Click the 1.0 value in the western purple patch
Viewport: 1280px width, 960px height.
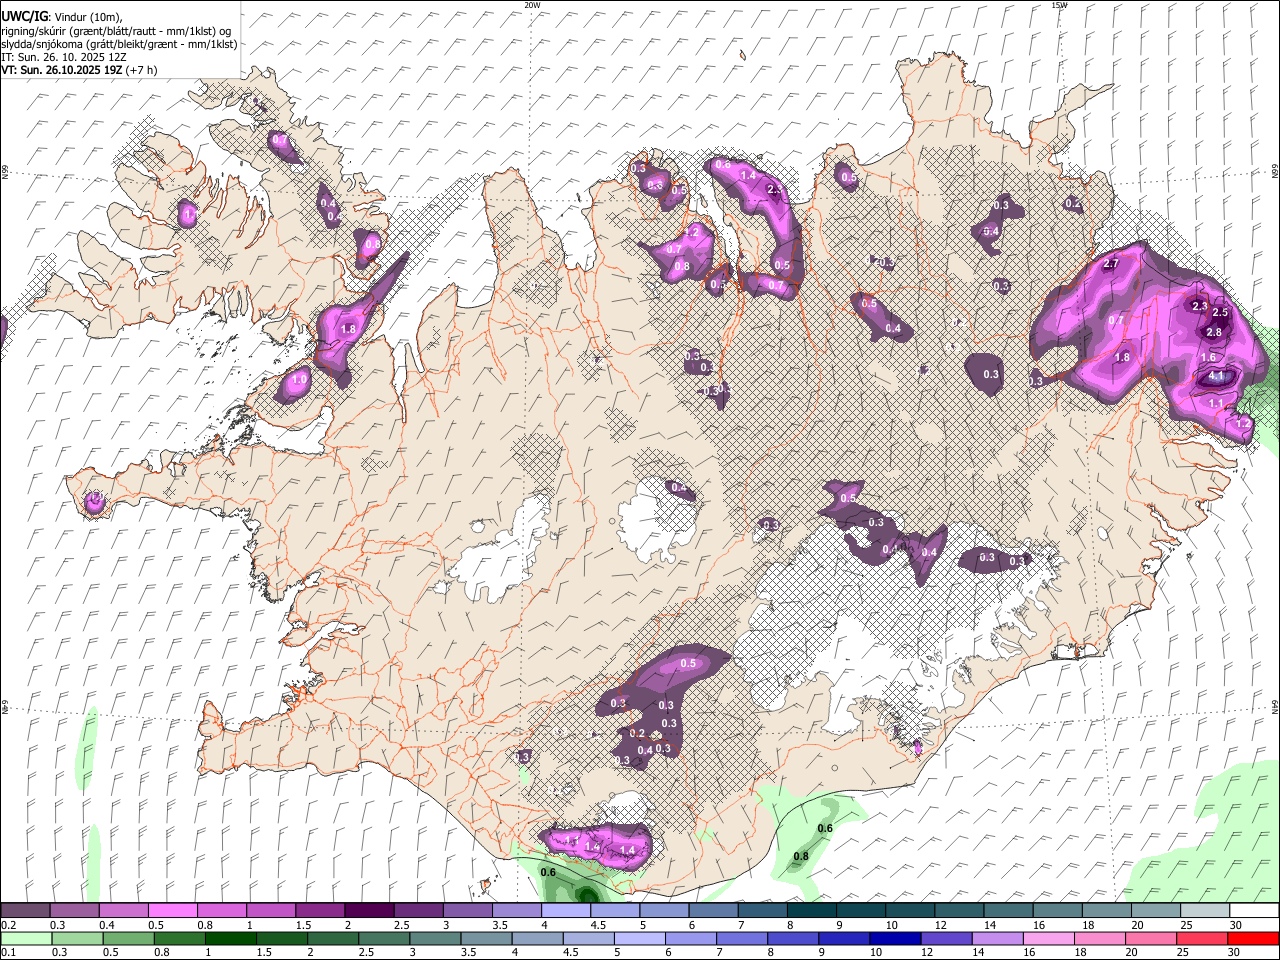click(298, 380)
